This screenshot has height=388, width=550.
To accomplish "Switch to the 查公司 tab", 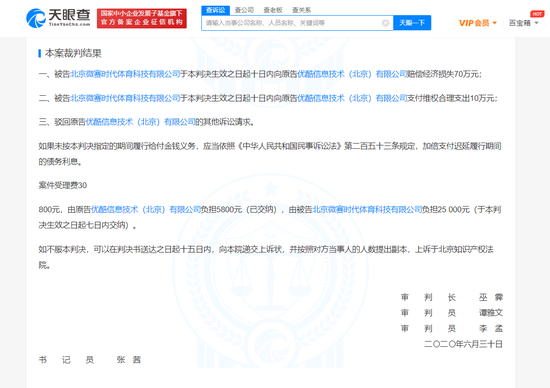I will [x=244, y=10].
